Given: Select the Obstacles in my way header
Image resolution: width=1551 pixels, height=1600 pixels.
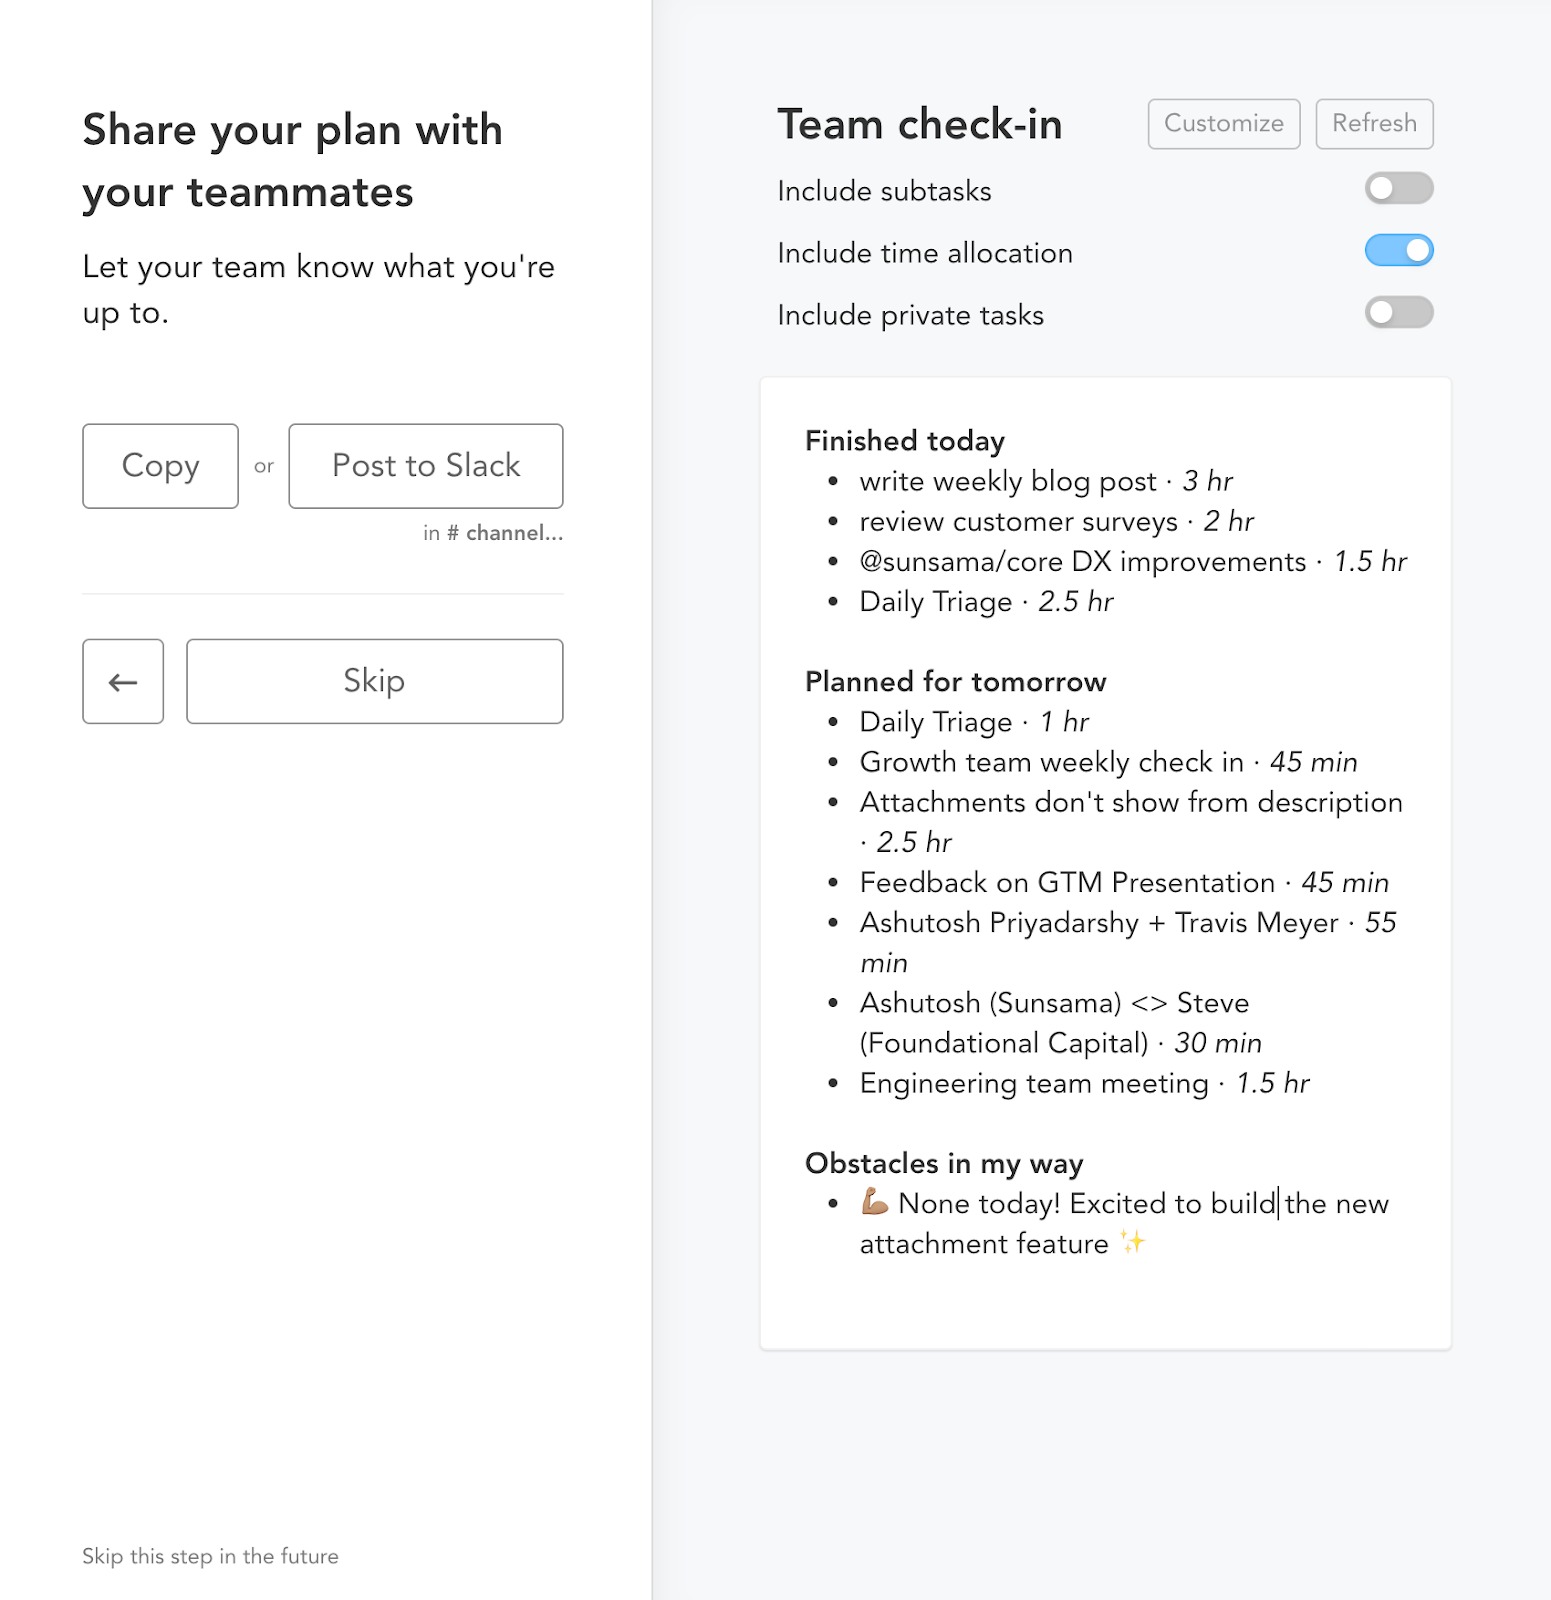Looking at the screenshot, I should 944,1163.
